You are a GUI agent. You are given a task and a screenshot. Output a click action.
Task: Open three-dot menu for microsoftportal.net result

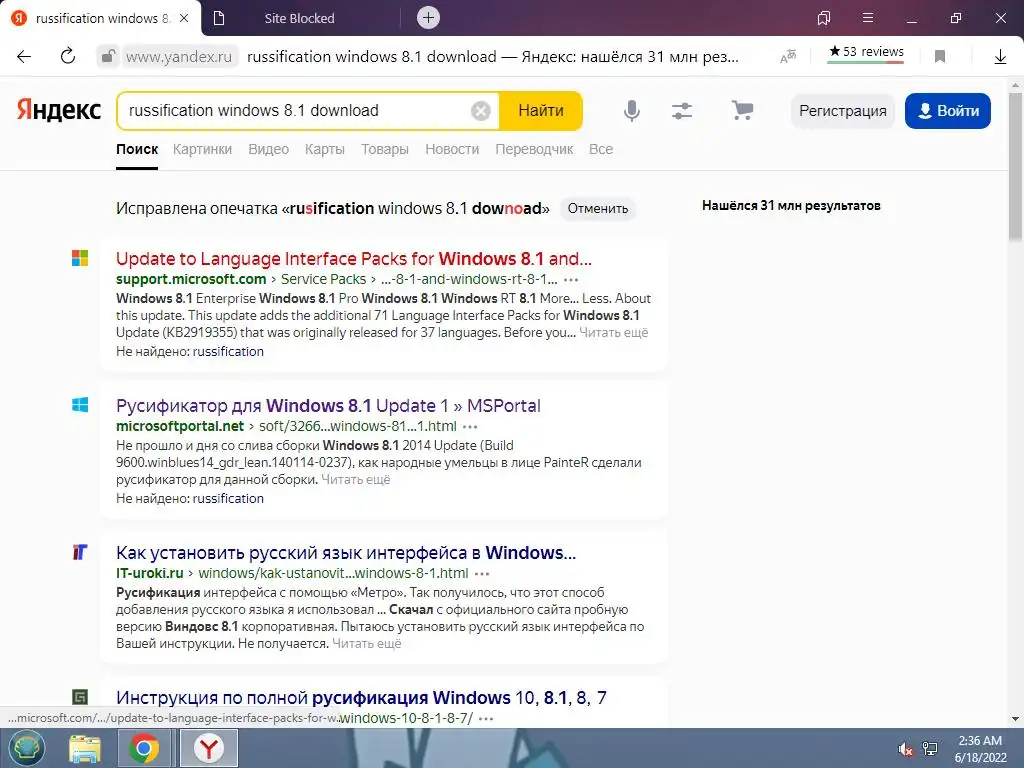tap(470, 427)
